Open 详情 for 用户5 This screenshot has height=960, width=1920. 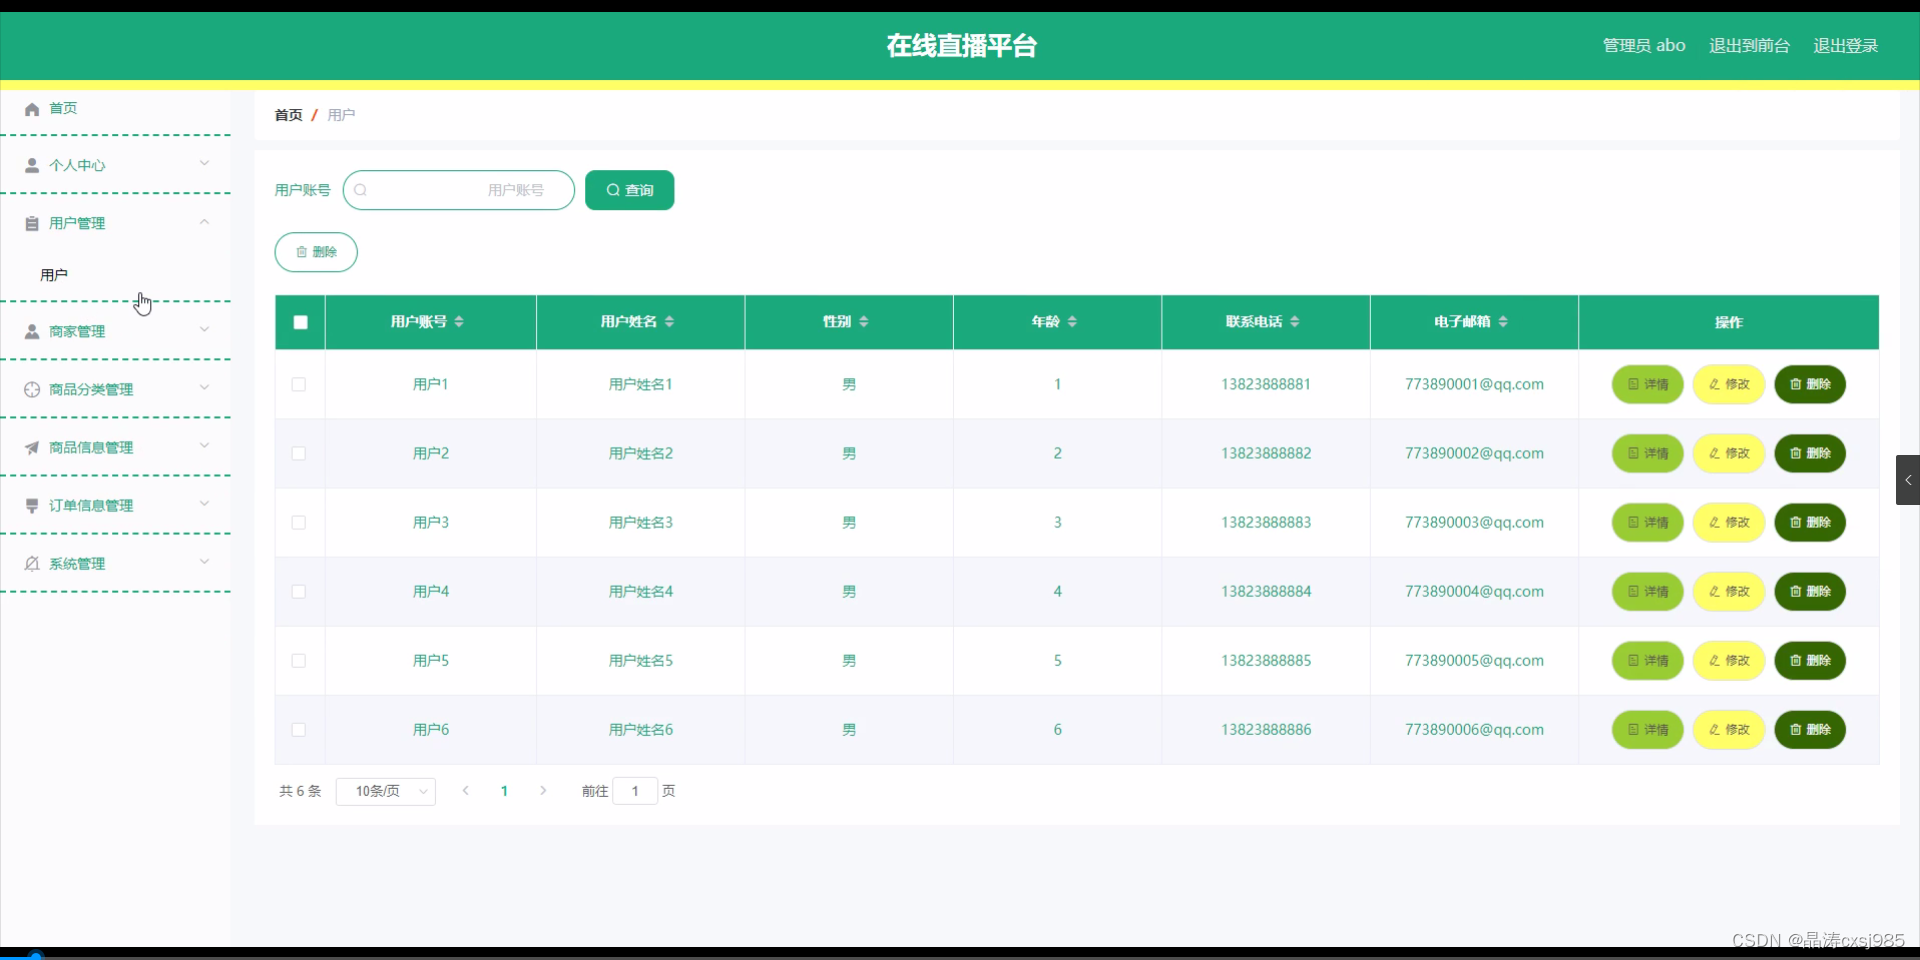point(1647,660)
